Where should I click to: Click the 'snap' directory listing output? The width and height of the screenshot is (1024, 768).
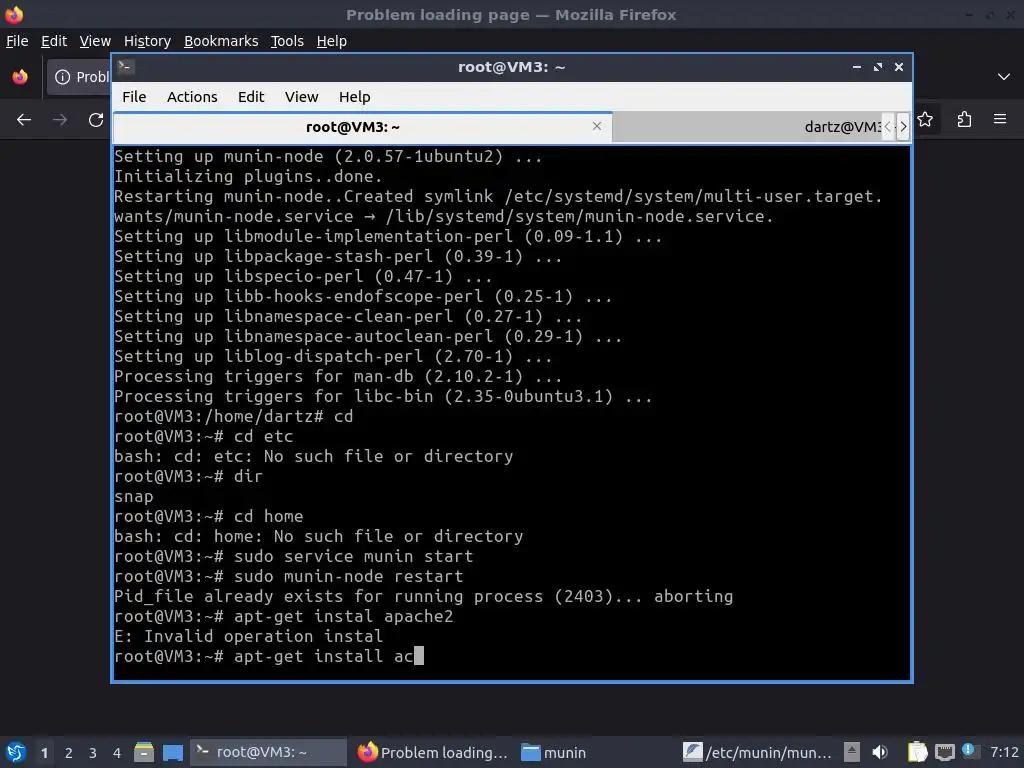134,496
